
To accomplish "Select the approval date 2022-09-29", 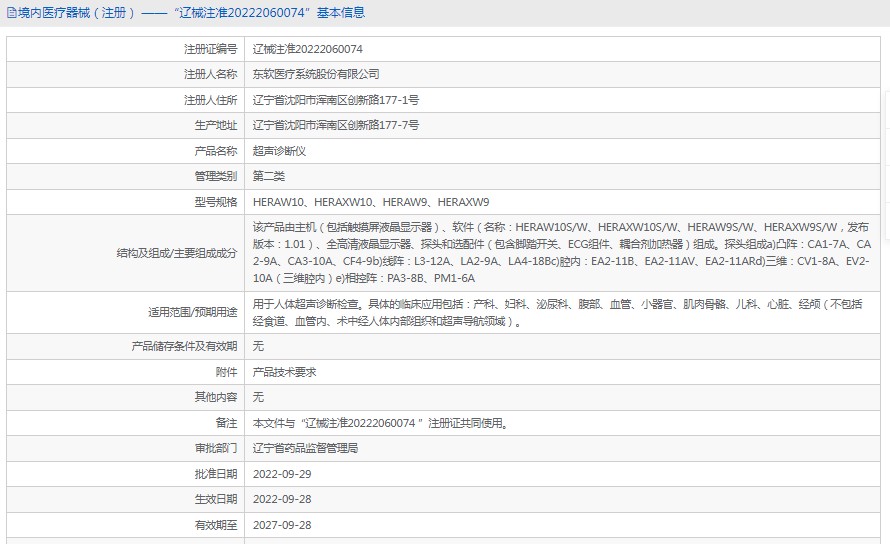I will tap(282, 474).
